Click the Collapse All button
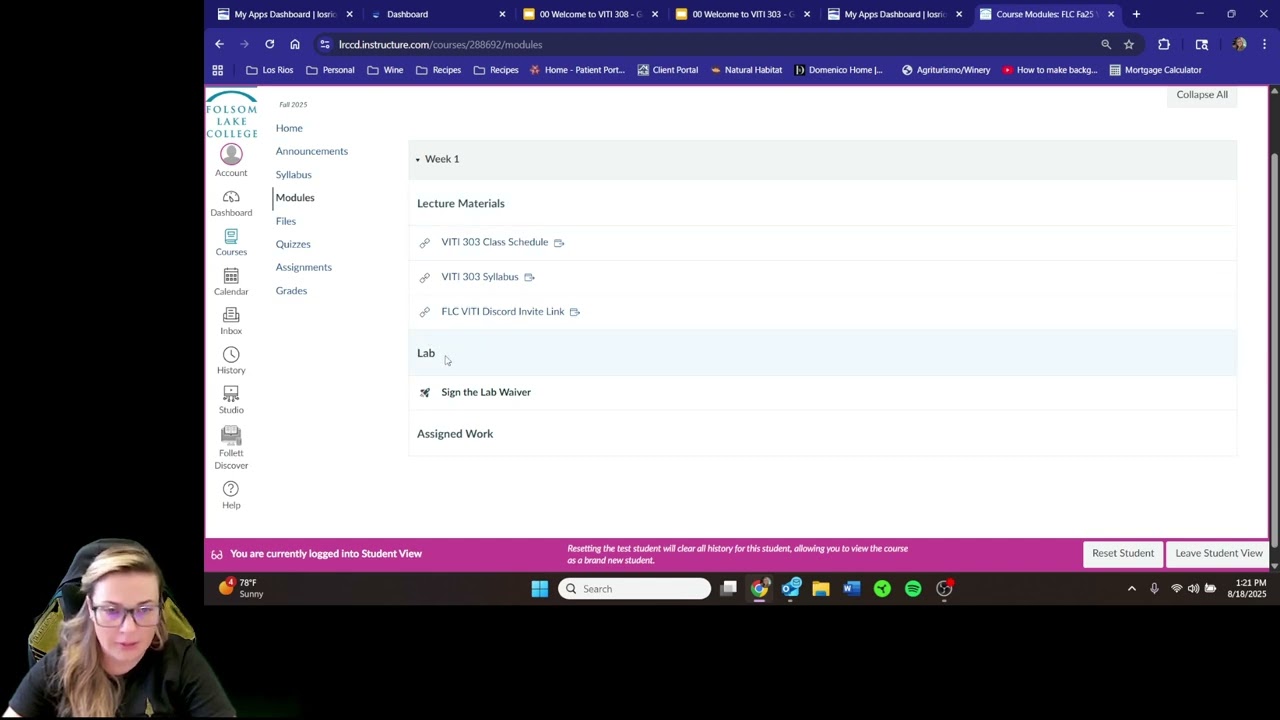This screenshot has height=720, width=1280. click(x=1201, y=95)
